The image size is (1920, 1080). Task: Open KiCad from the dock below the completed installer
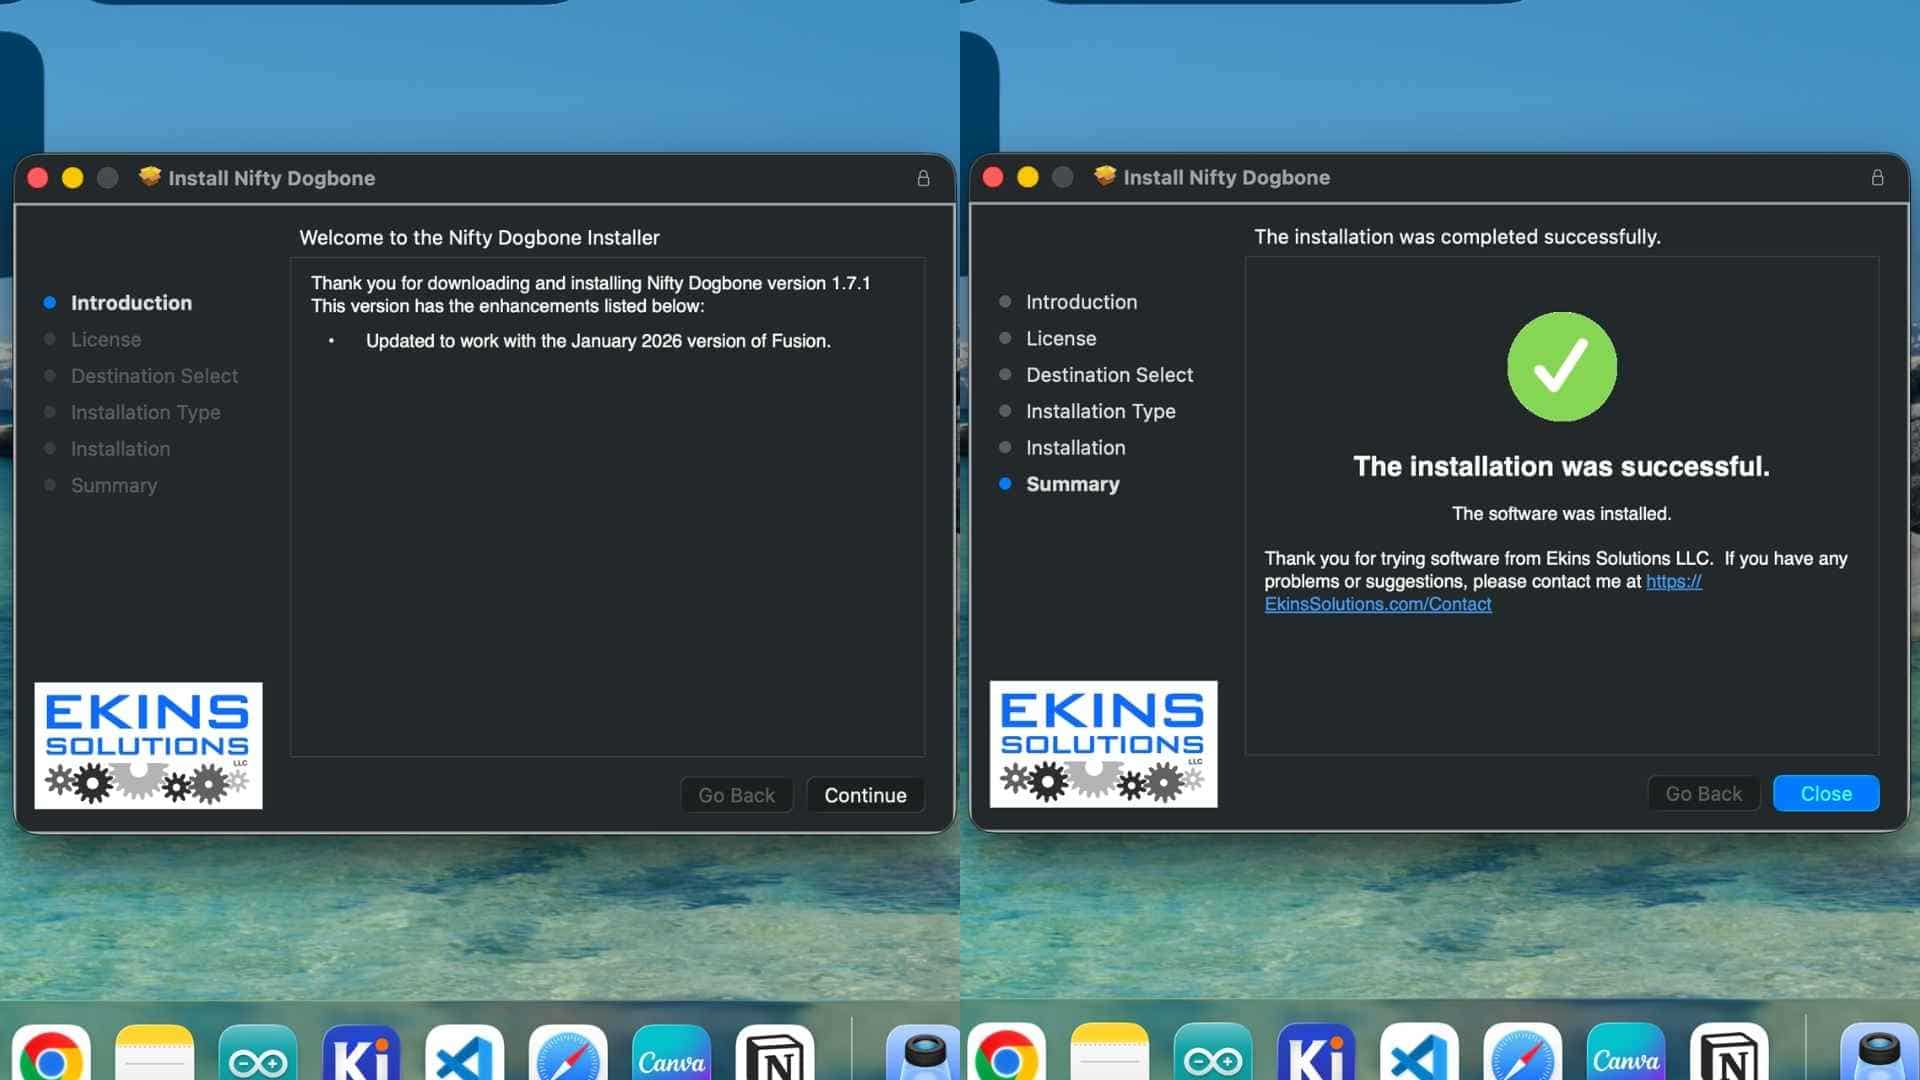click(x=1316, y=1056)
